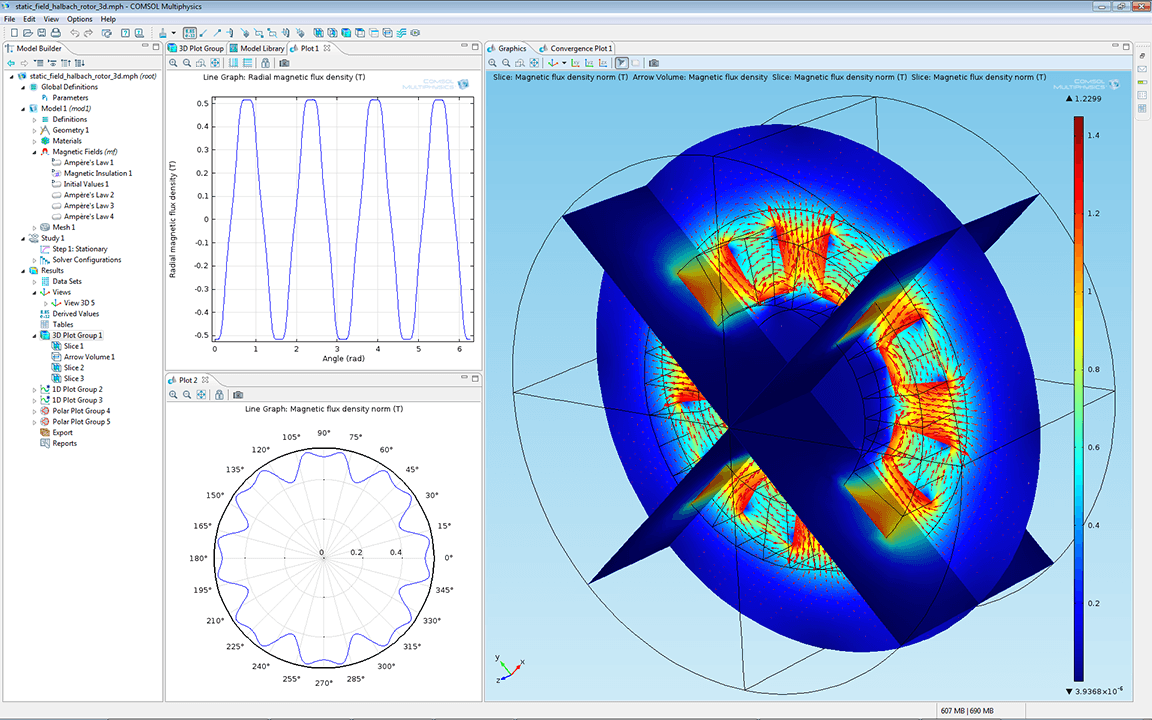
Task: Open the Options menu
Action: click(x=80, y=19)
